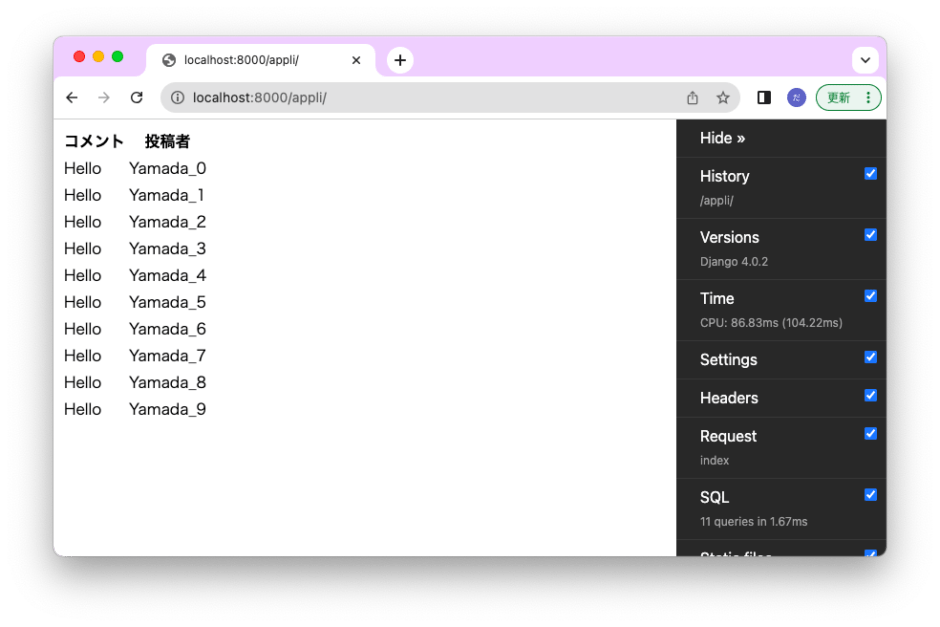Viewport: 940px width, 627px height.
Task: View site information via the info icon
Action: (x=179, y=97)
